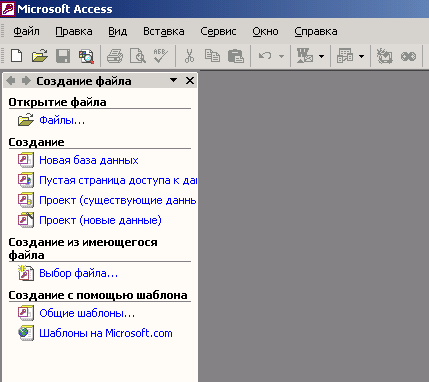This screenshot has height=382, width=429.
Task: Open Шаблоны на Microsoft.com link
Action: click(106, 333)
